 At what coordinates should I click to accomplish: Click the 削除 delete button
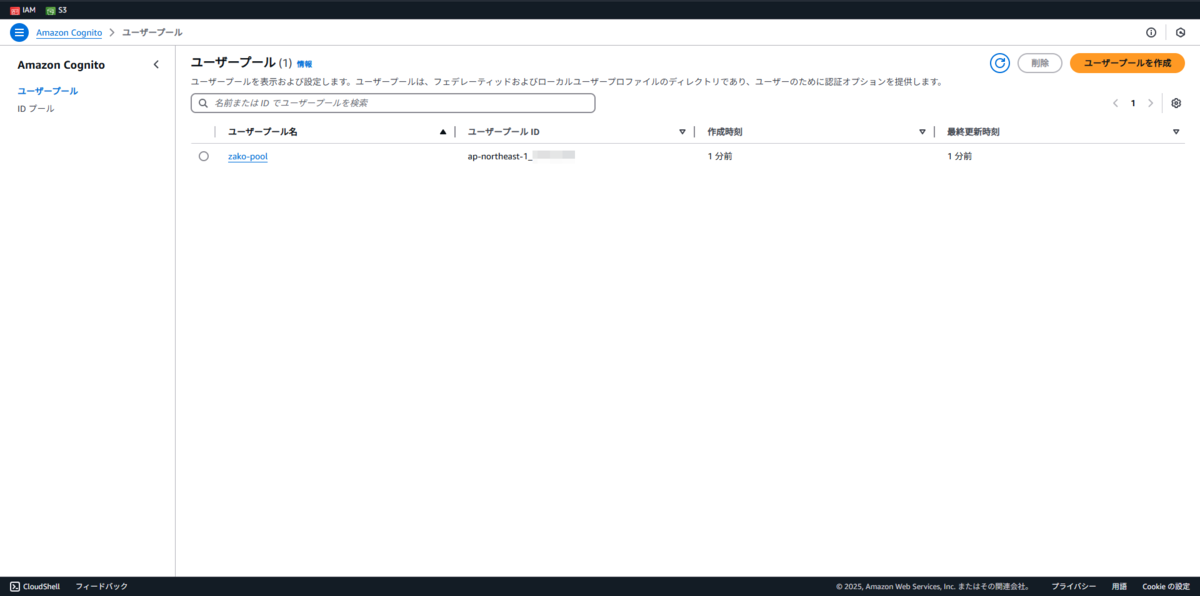pyautogui.click(x=1040, y=62)
